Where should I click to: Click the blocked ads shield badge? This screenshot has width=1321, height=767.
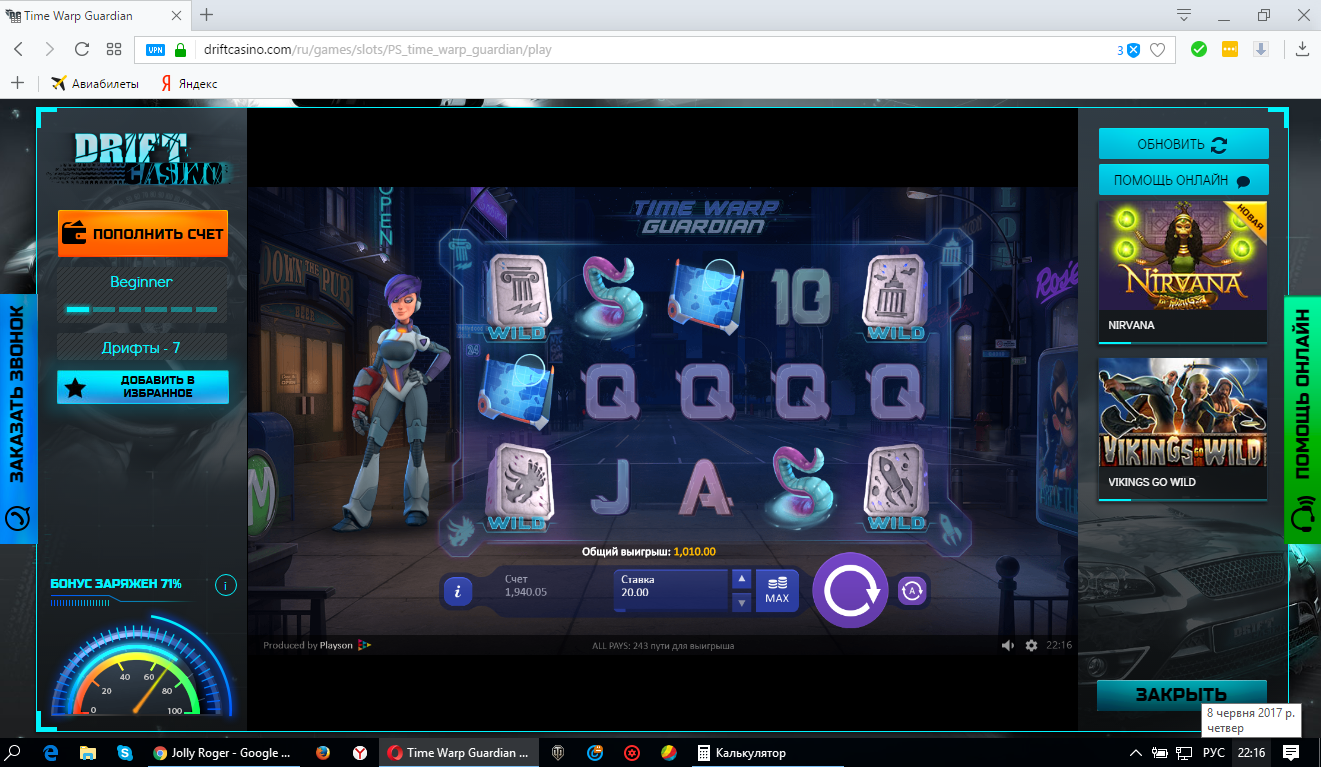click(x=1129, y=50)
